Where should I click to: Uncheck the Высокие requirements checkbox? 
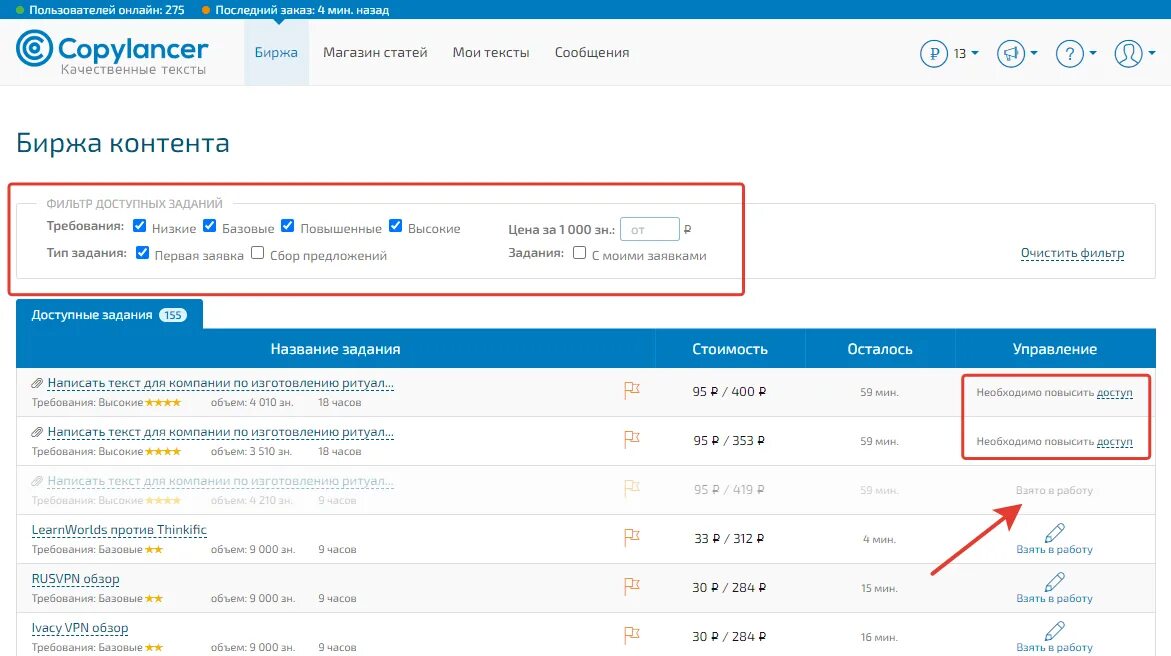[x=396, y=226]
